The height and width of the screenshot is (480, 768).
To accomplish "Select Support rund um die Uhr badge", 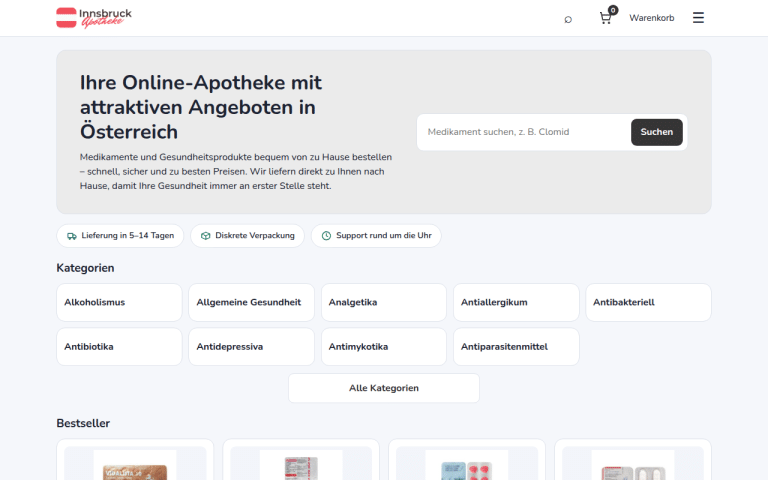I will point(376,236).
